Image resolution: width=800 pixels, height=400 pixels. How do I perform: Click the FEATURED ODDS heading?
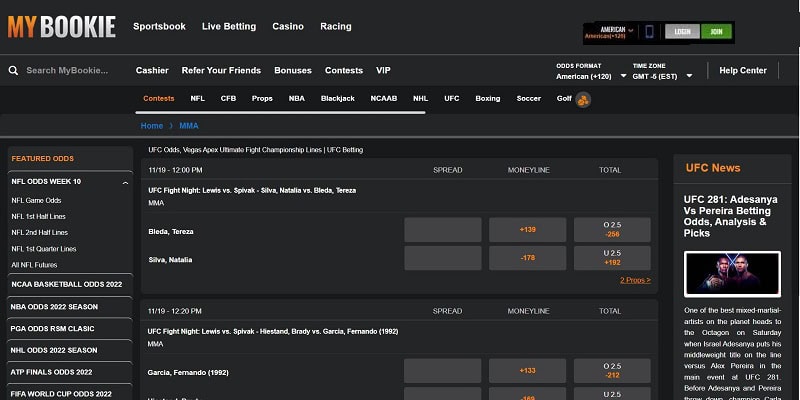42,159
